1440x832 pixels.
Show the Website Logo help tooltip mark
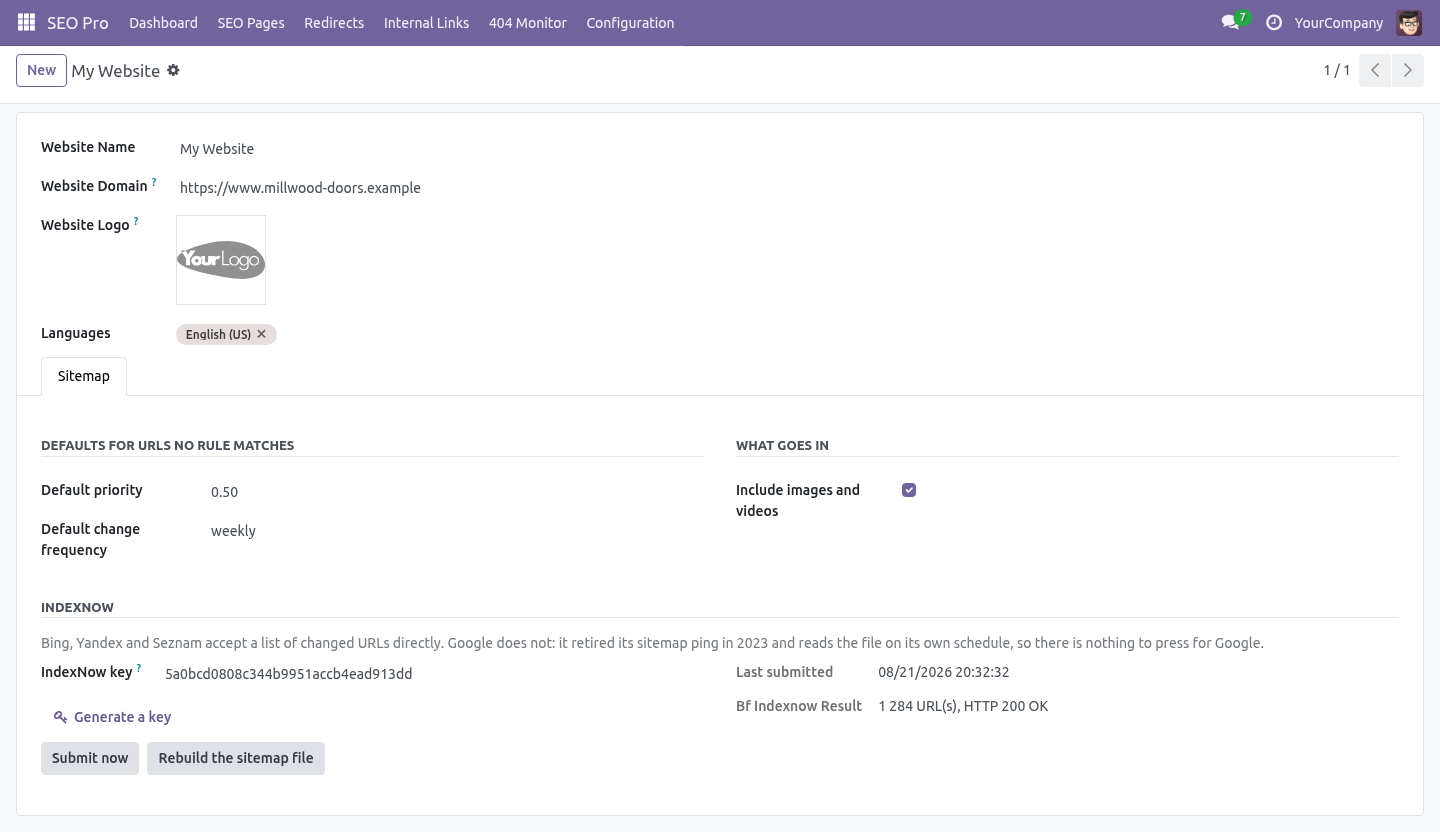[136, 221]
